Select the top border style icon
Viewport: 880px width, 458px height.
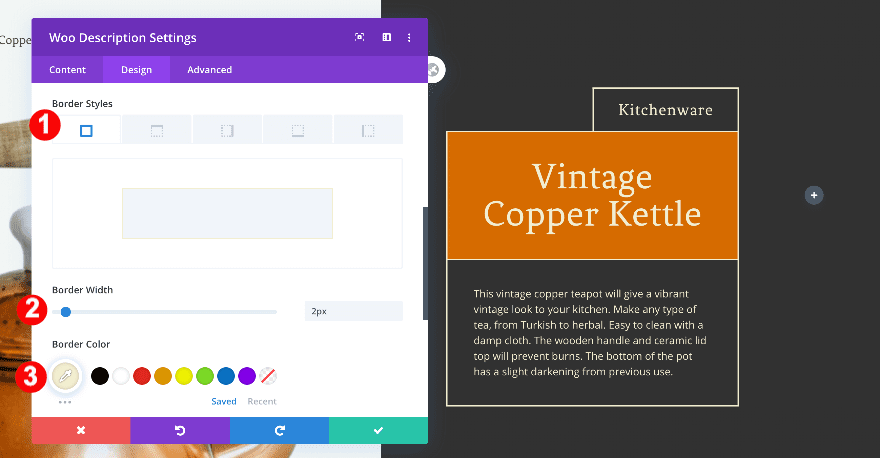(x=157, y=130)
